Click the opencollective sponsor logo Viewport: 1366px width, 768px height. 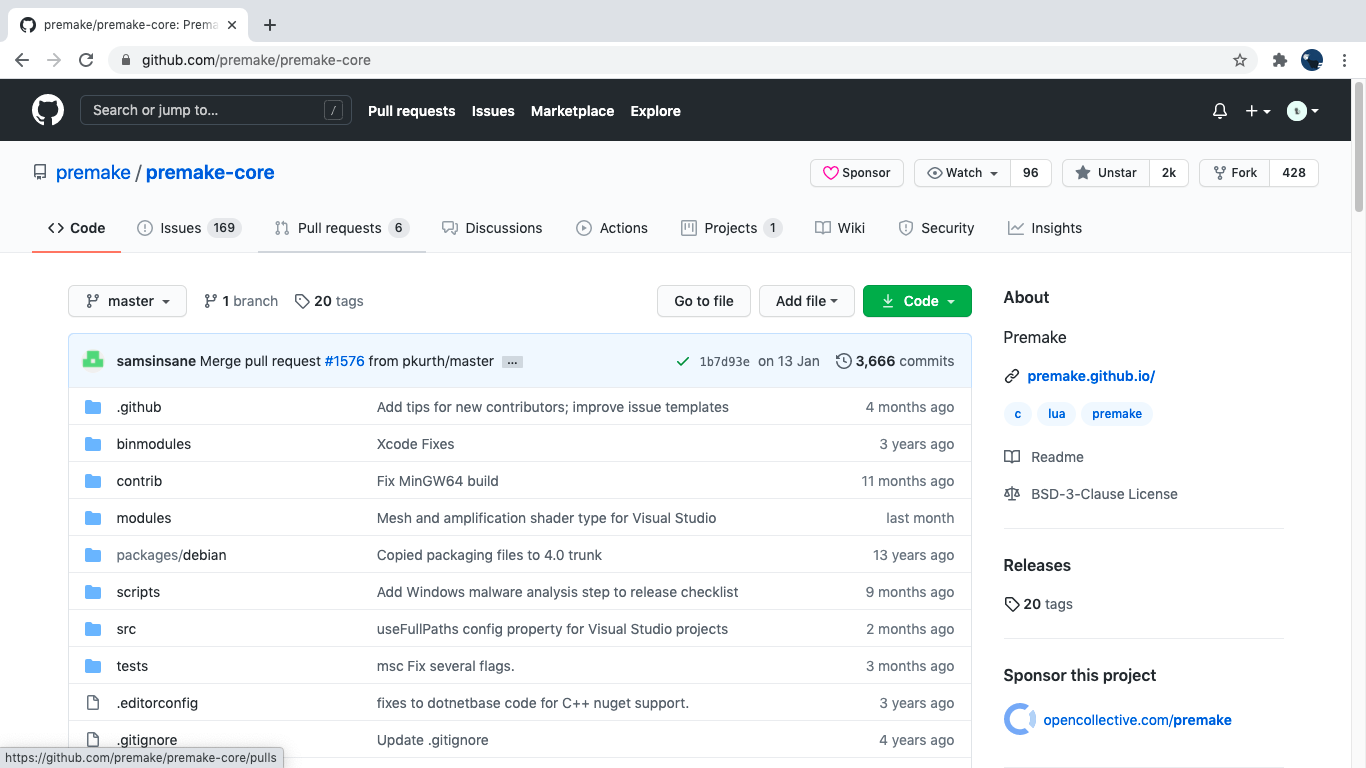1020,719
